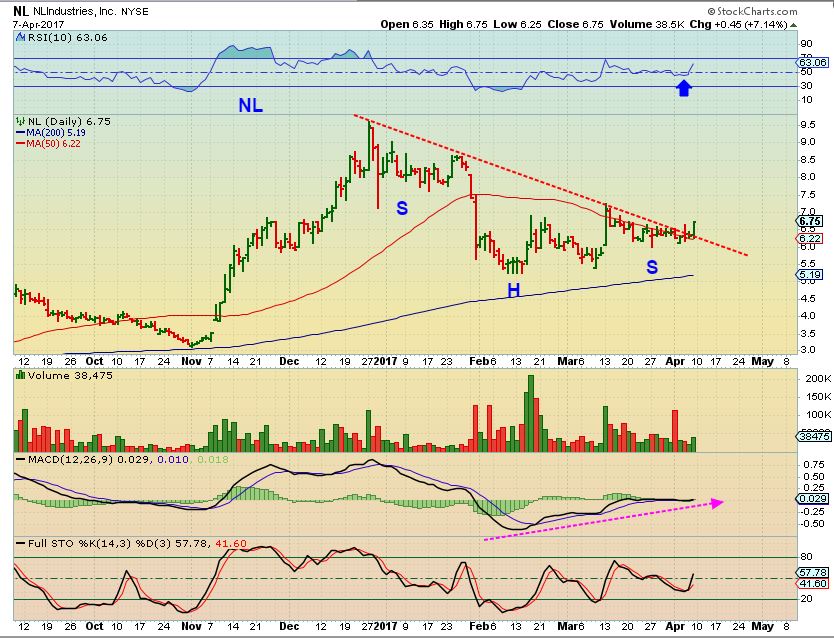The width and height of the screenshot is (834, 638).
Task: Click the 57.78 tag on stochastic axis
Action: 814,572
